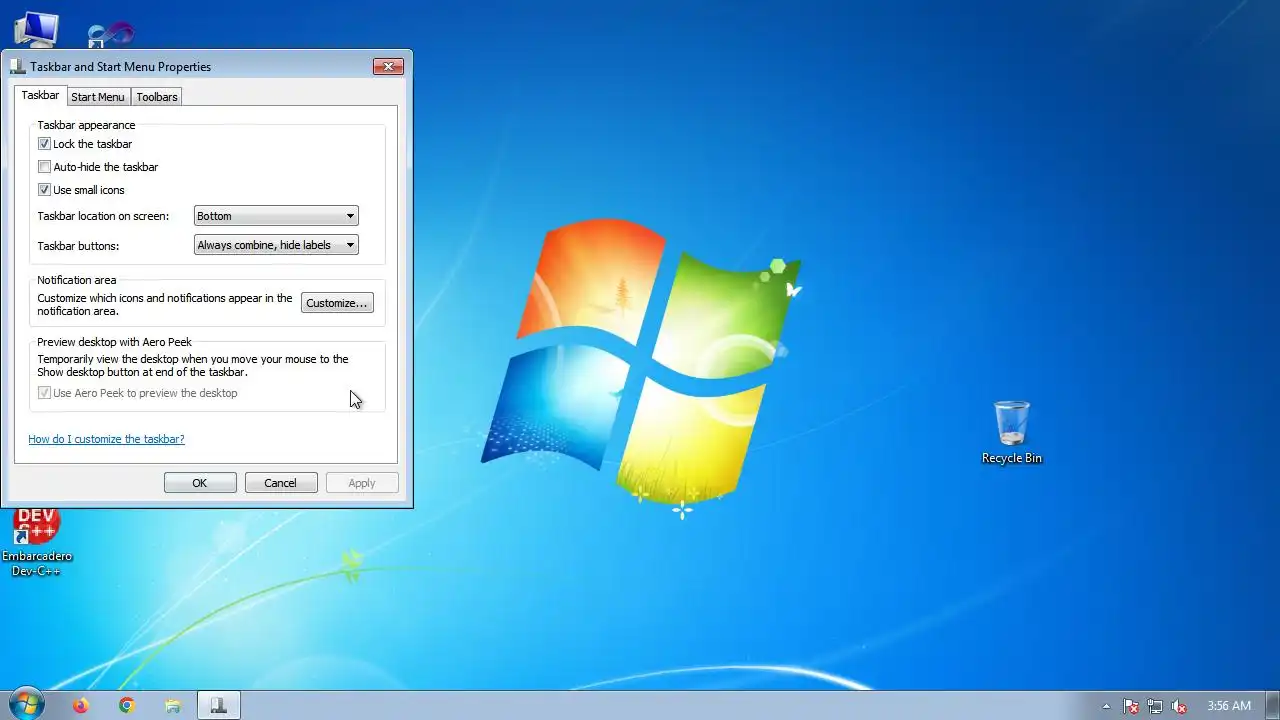Uncheck Lock the taskbar
The width and height of the screenshot is (1280, 720).
(x=44, y=144)
